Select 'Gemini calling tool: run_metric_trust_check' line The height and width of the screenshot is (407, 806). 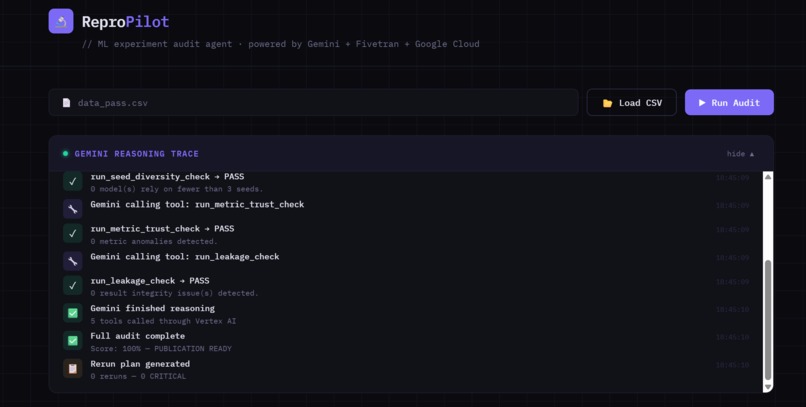pos(197,204)
